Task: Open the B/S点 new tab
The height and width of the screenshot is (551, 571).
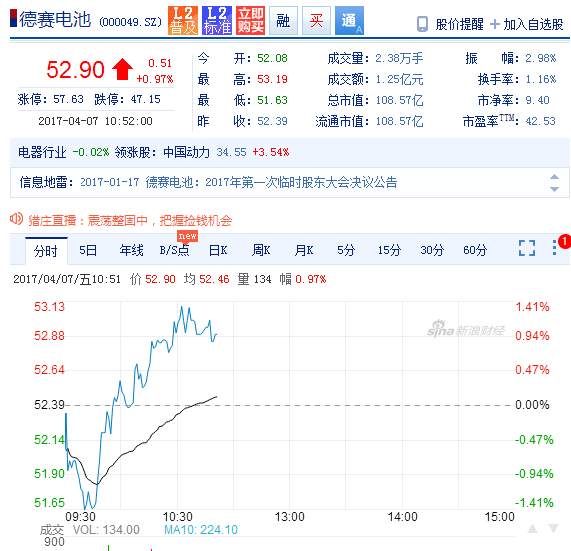Action: click(174, 251)
